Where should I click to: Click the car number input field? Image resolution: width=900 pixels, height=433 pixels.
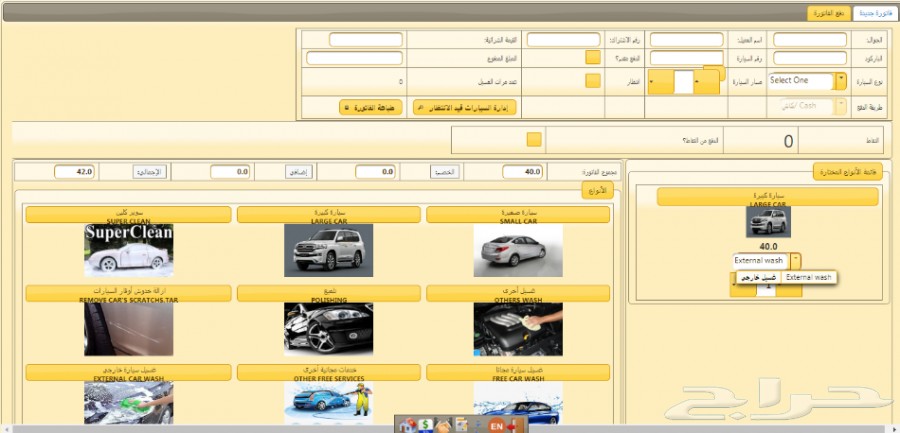[x=686, y=58]
